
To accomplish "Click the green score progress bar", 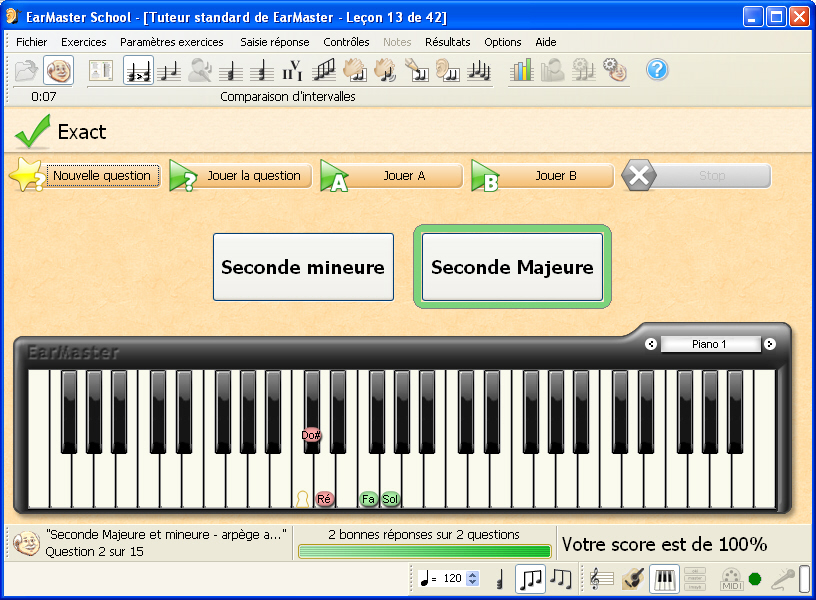I will tap(425, 551).
